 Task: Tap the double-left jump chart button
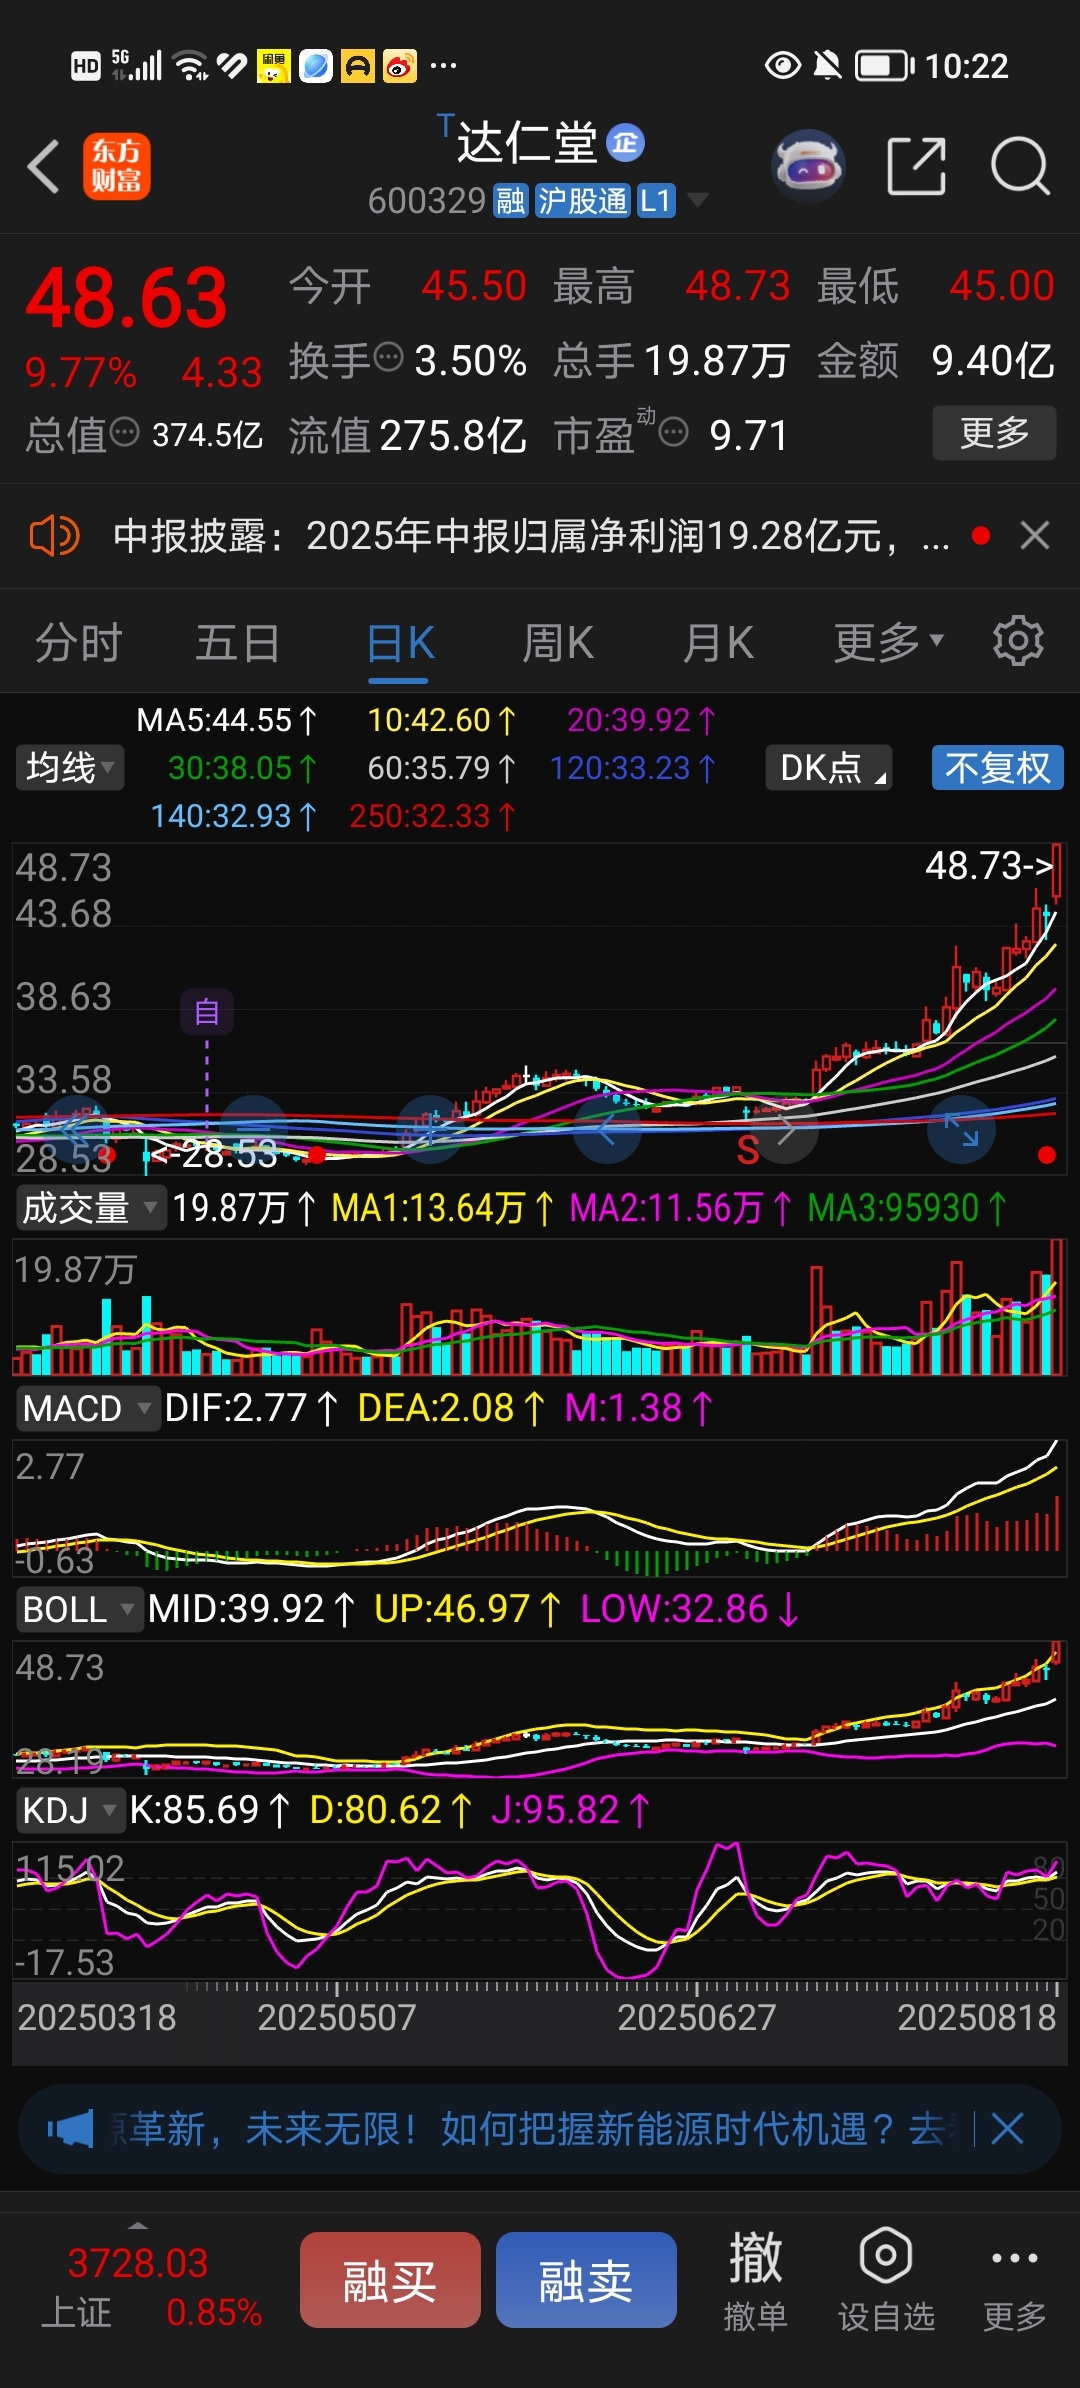tap(77, 1130)
